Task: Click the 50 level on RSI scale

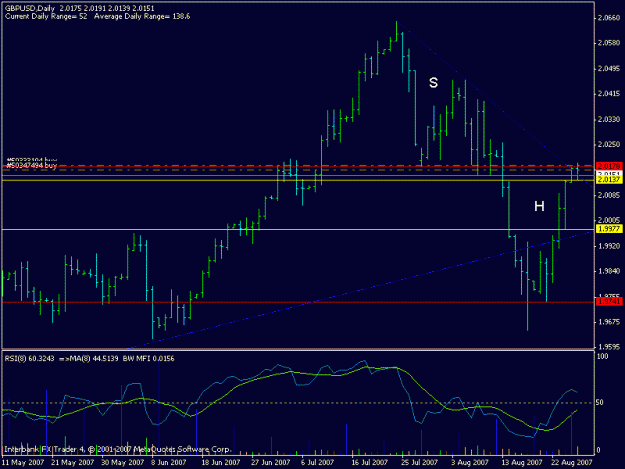Action: click(600, 402)
